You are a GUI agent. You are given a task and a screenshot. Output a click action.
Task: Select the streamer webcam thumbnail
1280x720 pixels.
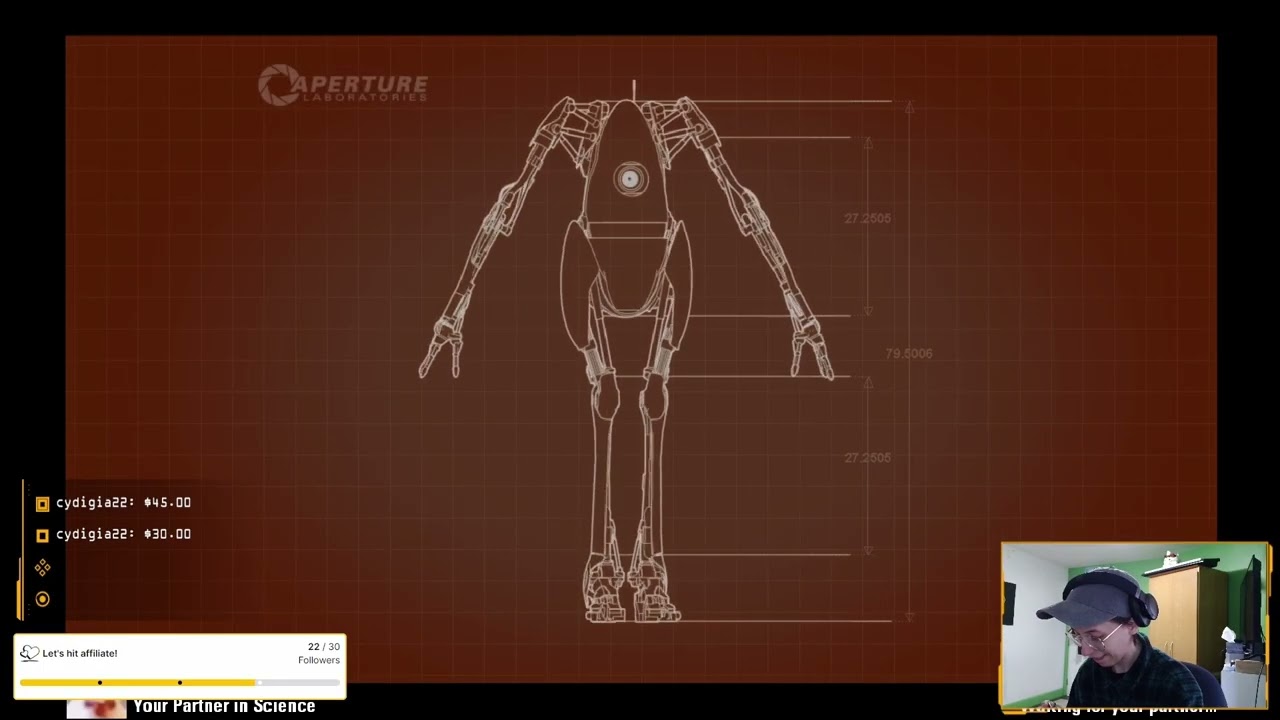pos(1135,626)
